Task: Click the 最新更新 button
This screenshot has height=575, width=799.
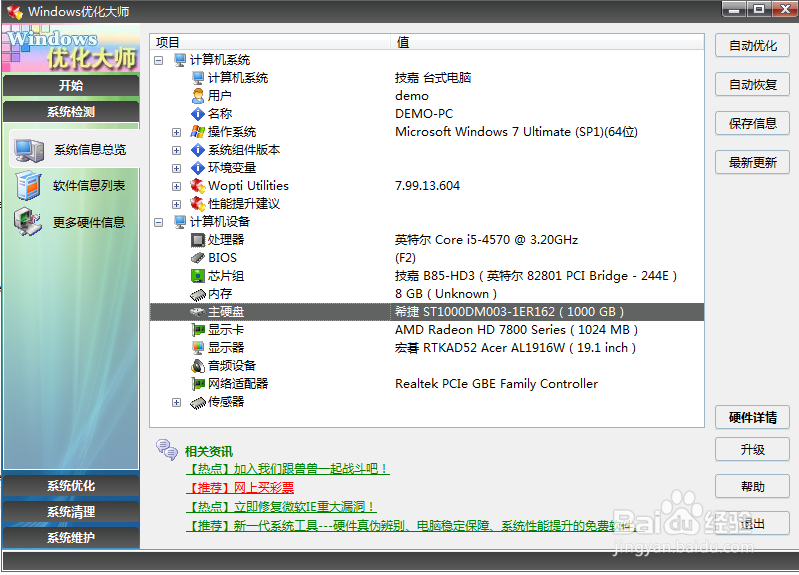Action: 752,162
